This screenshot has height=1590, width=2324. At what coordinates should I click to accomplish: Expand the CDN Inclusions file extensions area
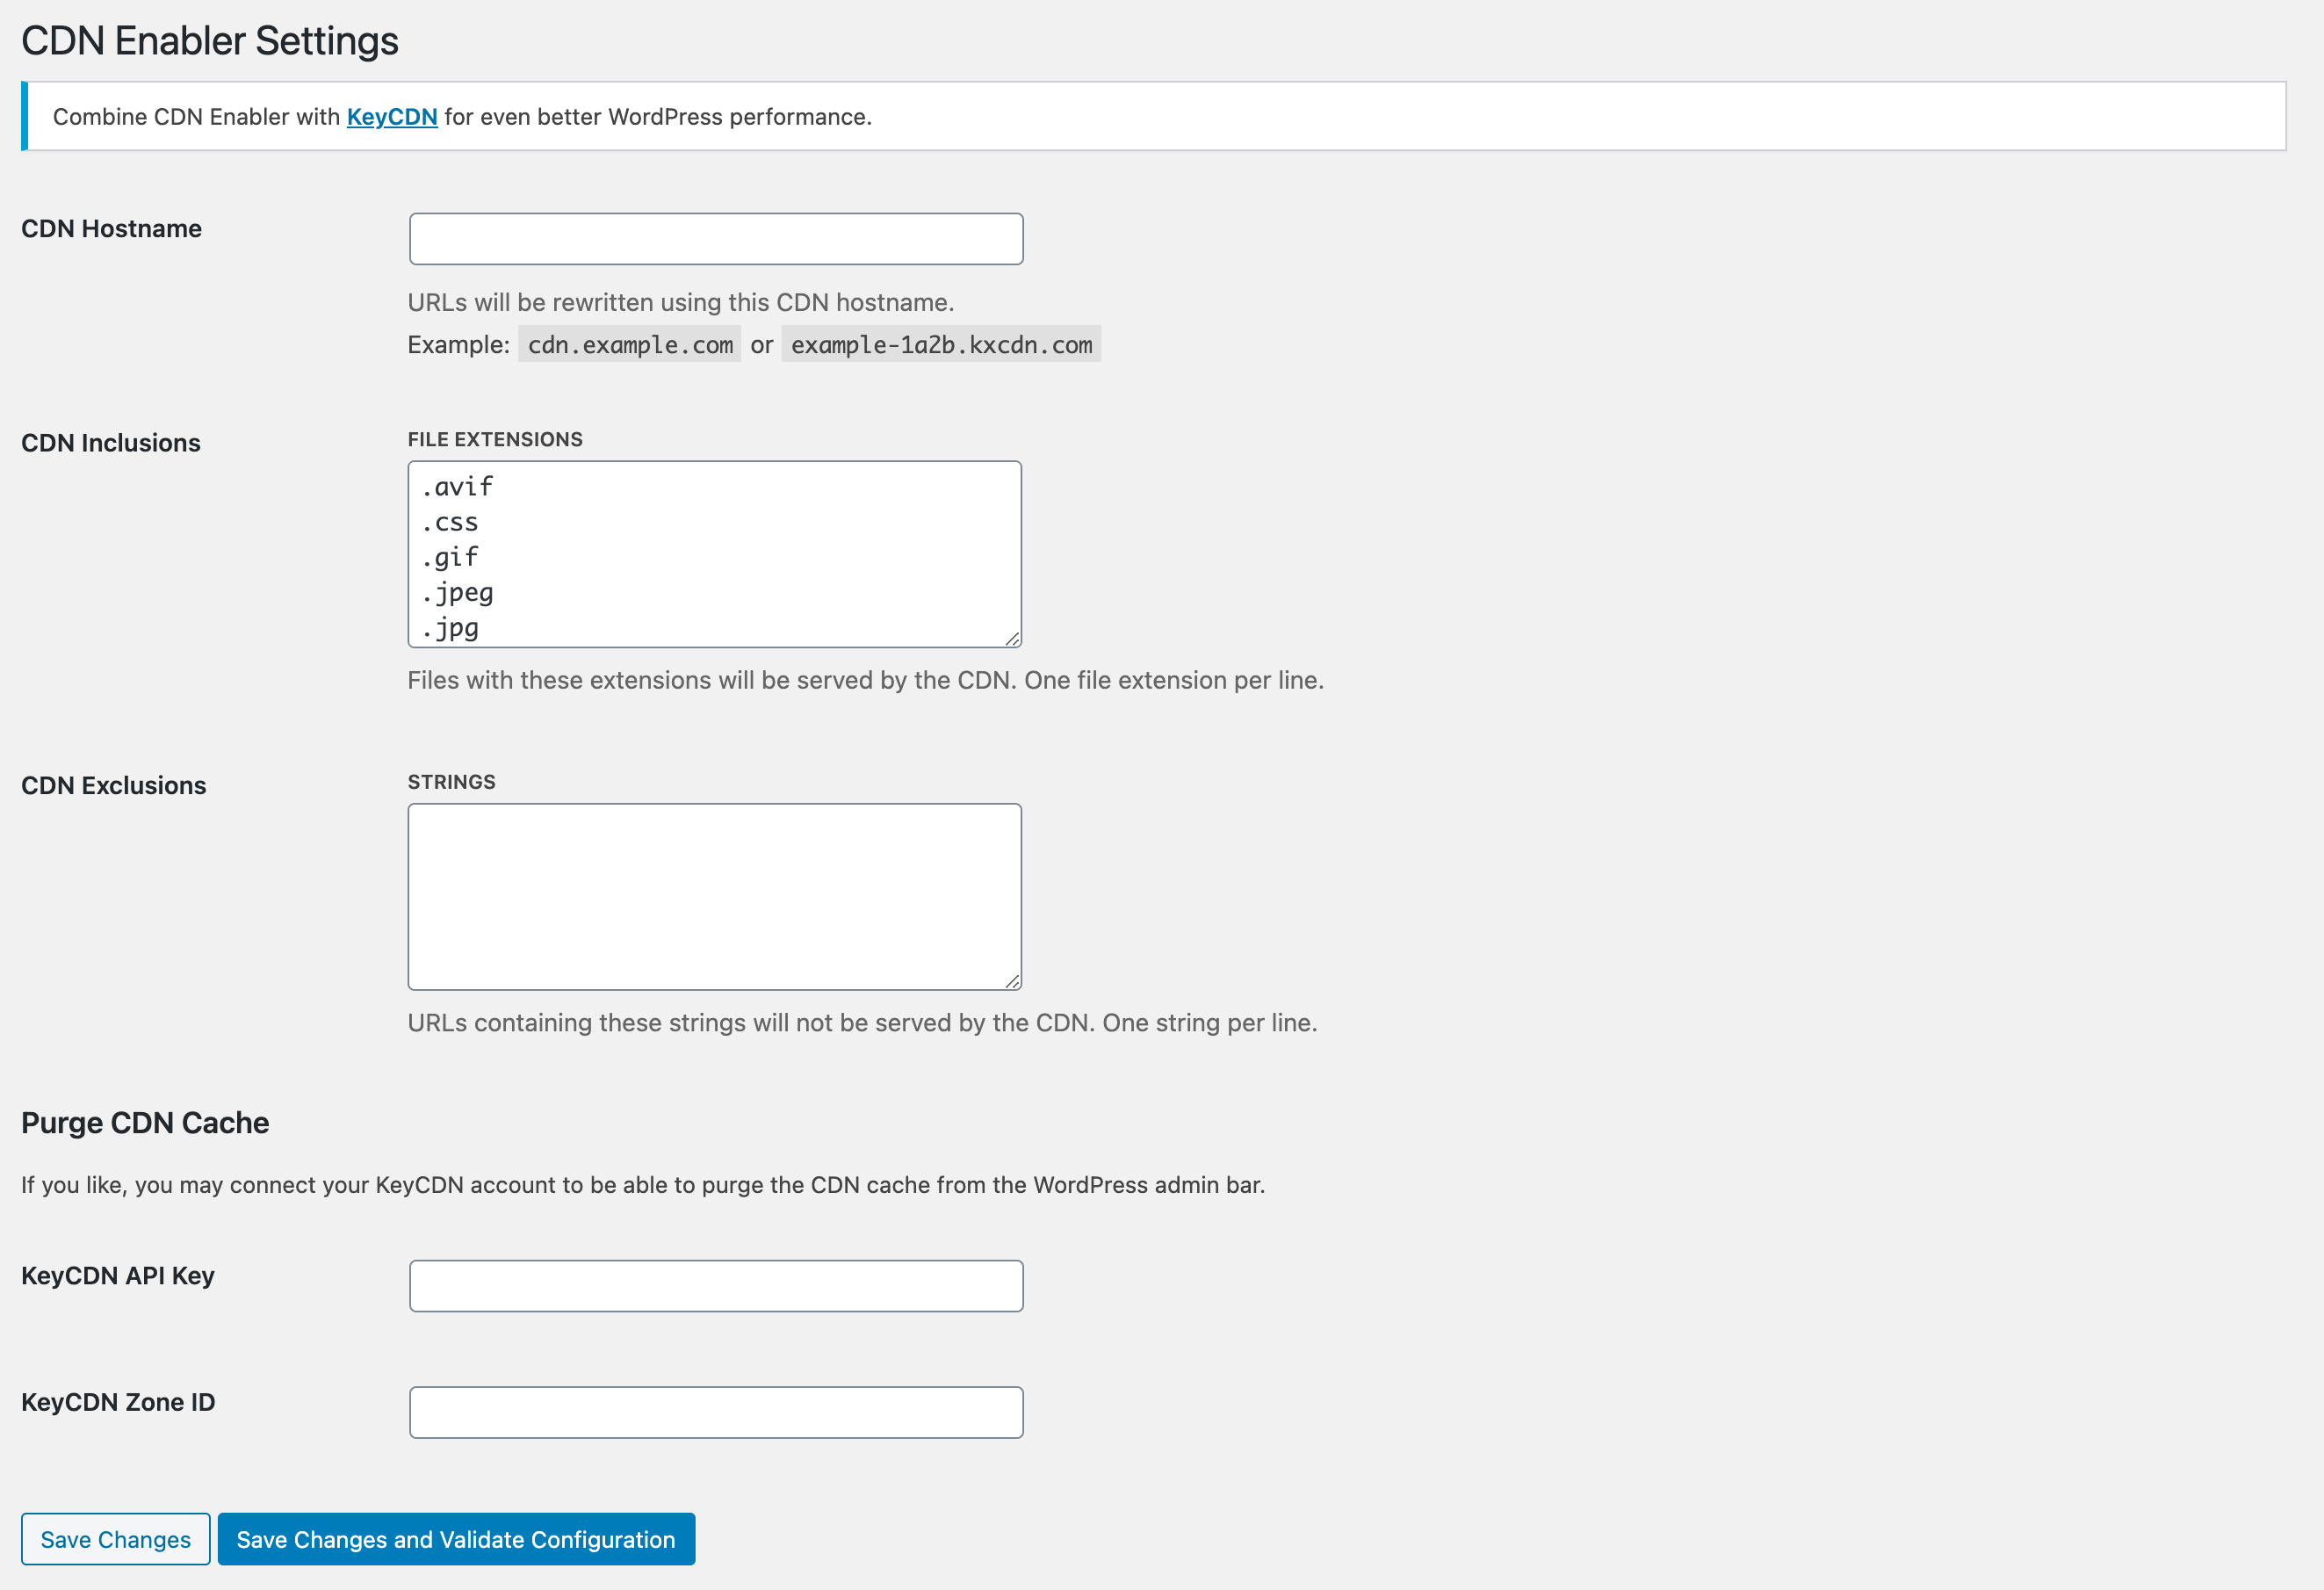[x=1012, y=640]
